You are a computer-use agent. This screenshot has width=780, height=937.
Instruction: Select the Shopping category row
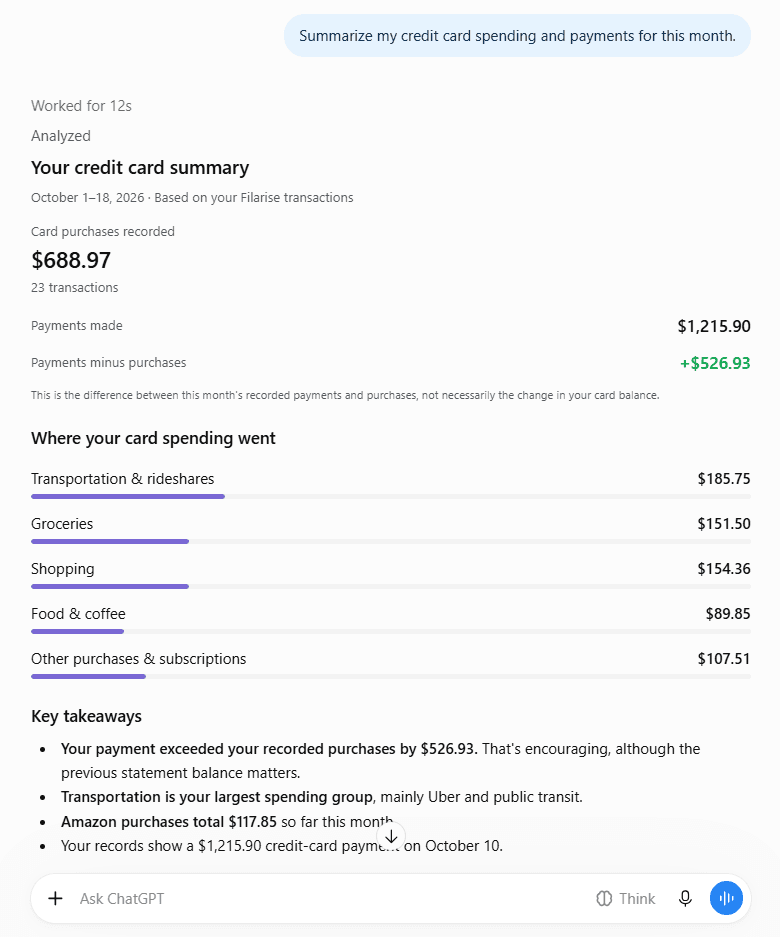(391, 575)
